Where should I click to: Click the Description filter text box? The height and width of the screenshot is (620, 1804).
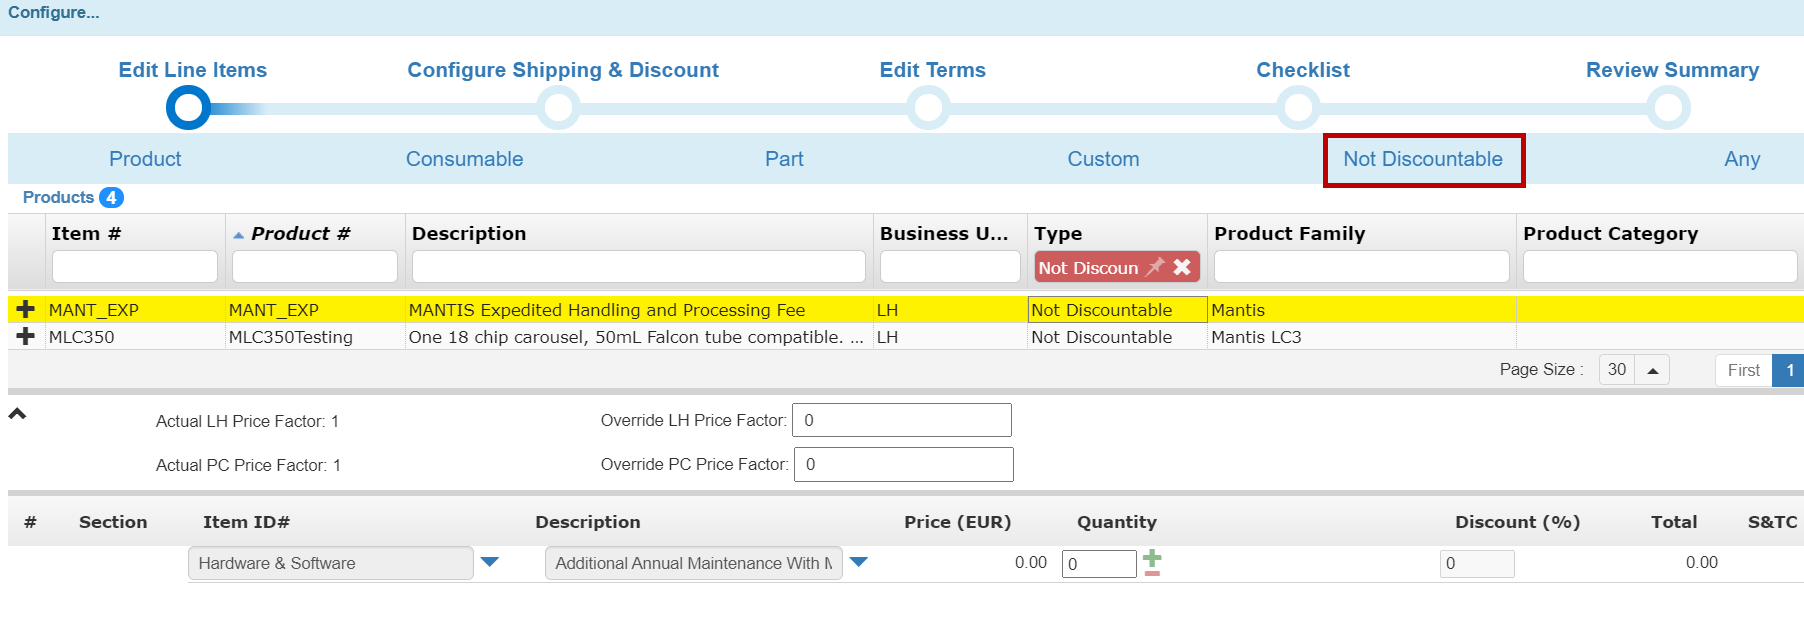(x=638, y=267)
